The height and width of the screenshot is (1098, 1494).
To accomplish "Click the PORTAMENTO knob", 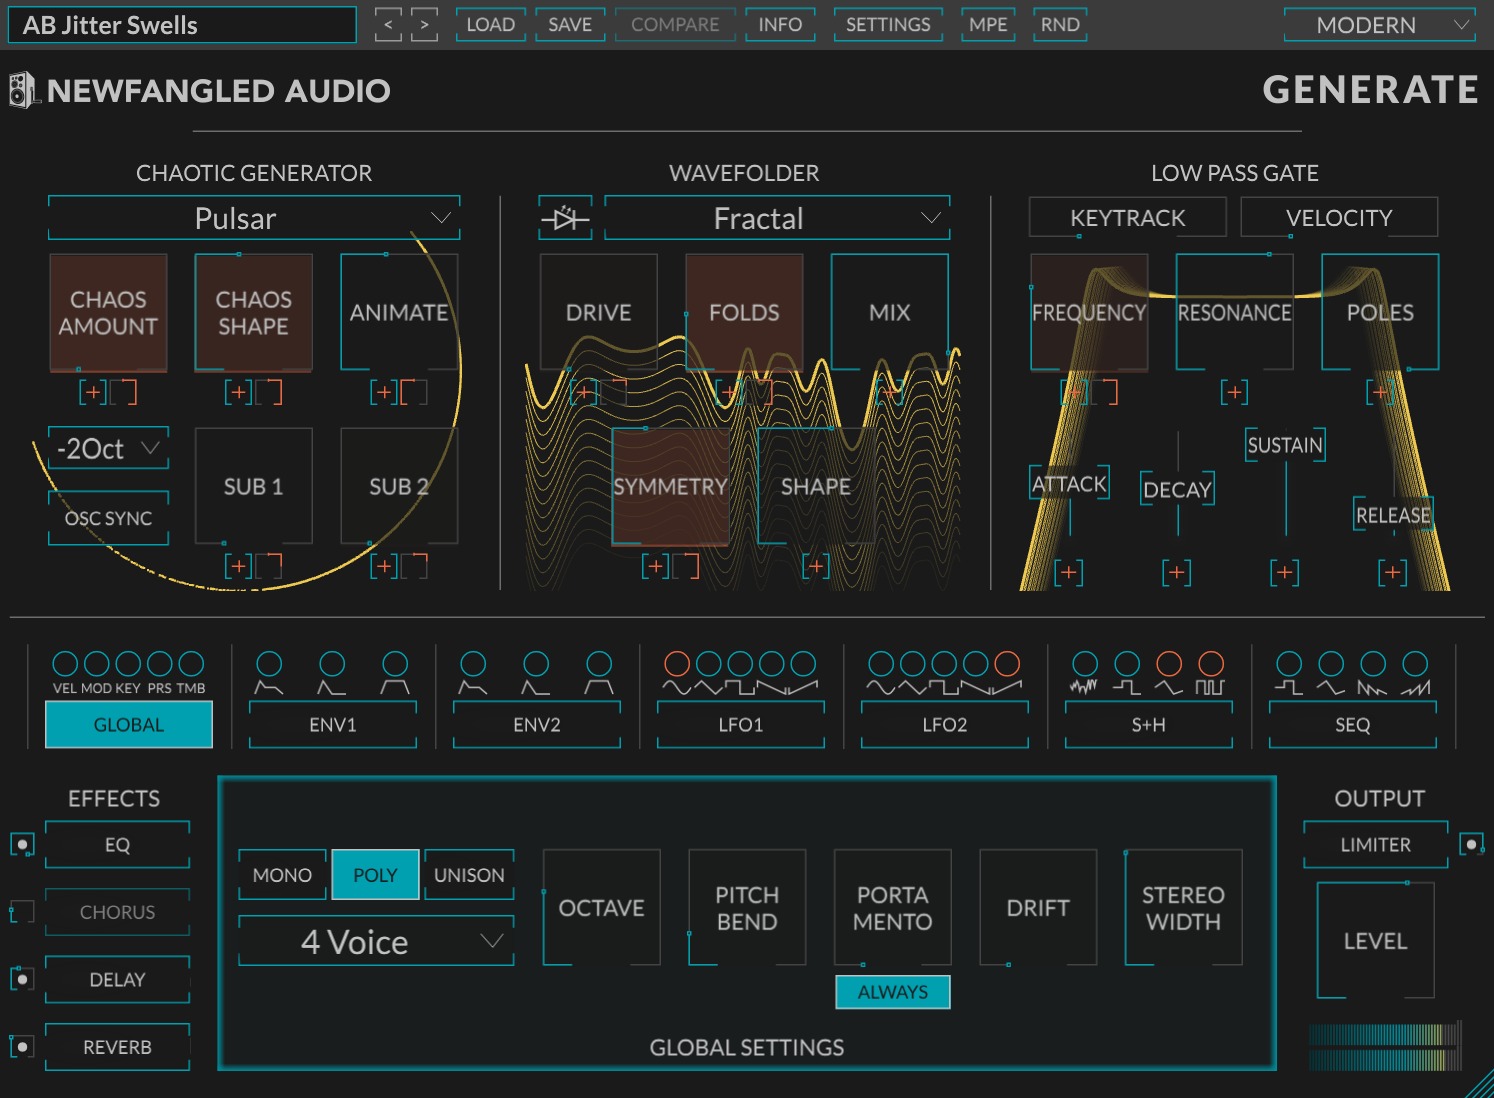I will [x=893, y=908].
